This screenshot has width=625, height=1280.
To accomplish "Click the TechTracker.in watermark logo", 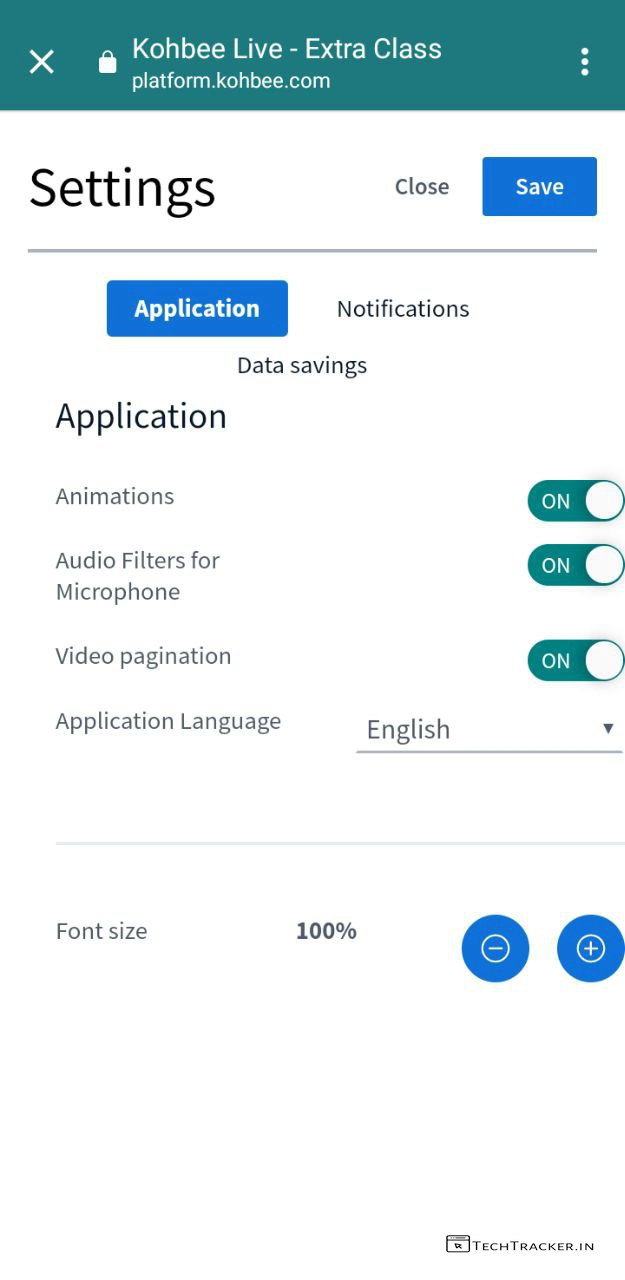I will click(x=520, y=1245).
